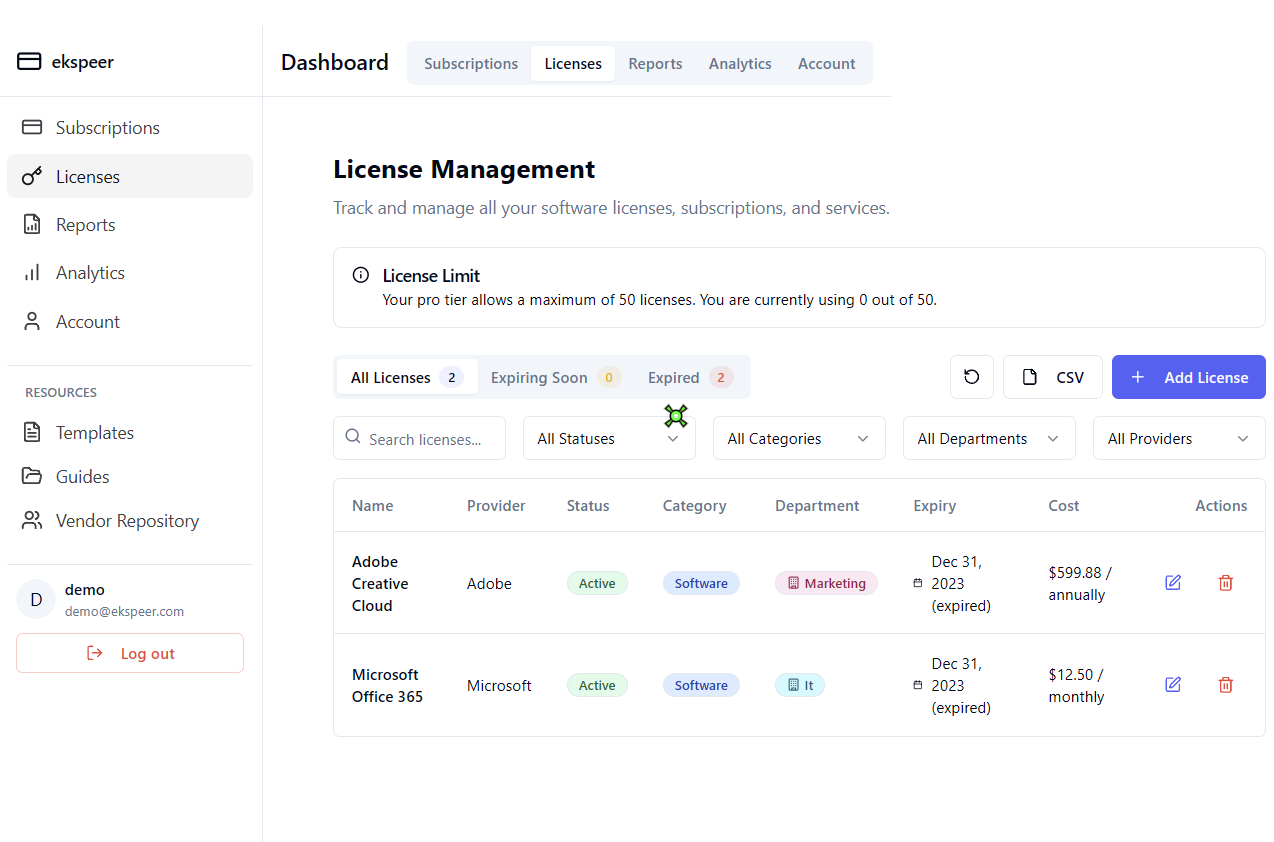Click the ekspeer logo icon
Viewport: 1274px width, 842px height.
pyautogui.click(x=29, y=62)
